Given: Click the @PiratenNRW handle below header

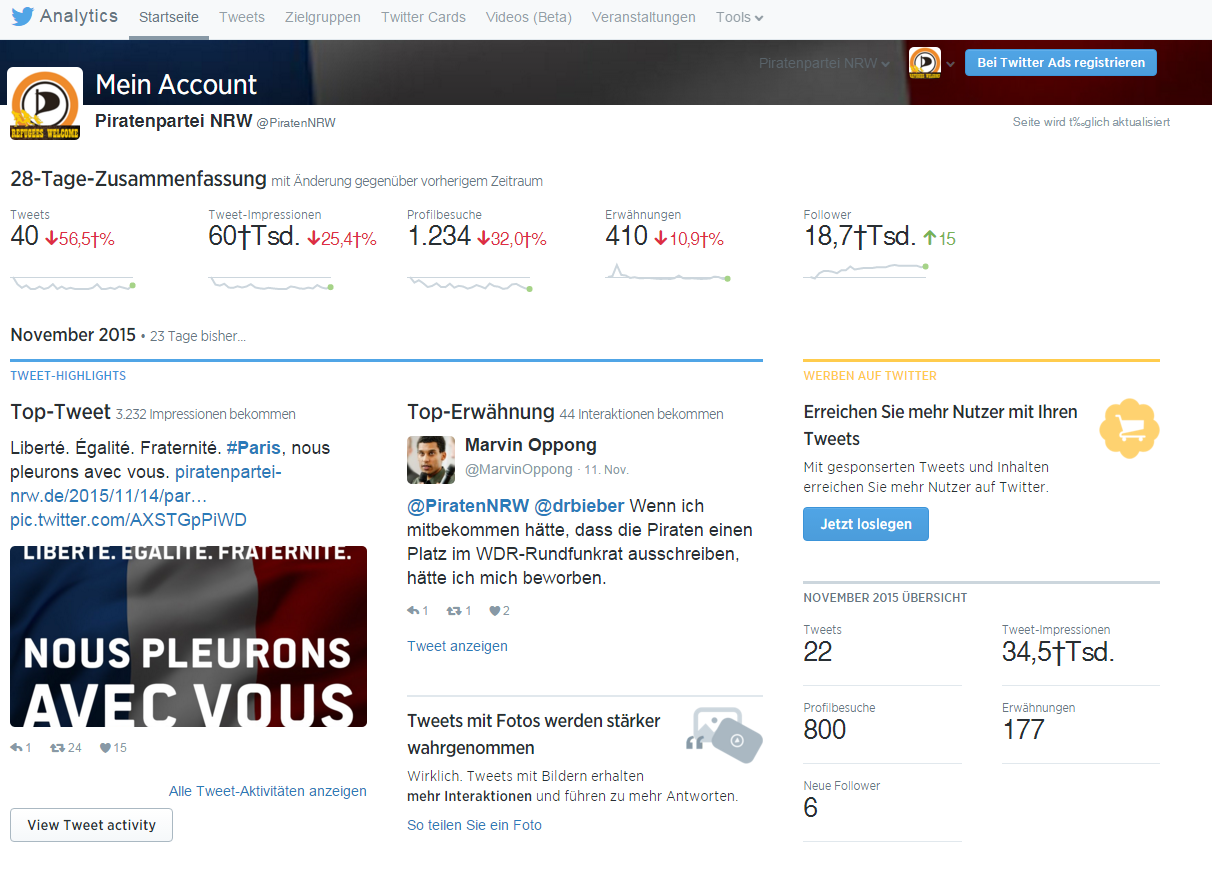Looking at the screenshot, I should tap(296, 123).
